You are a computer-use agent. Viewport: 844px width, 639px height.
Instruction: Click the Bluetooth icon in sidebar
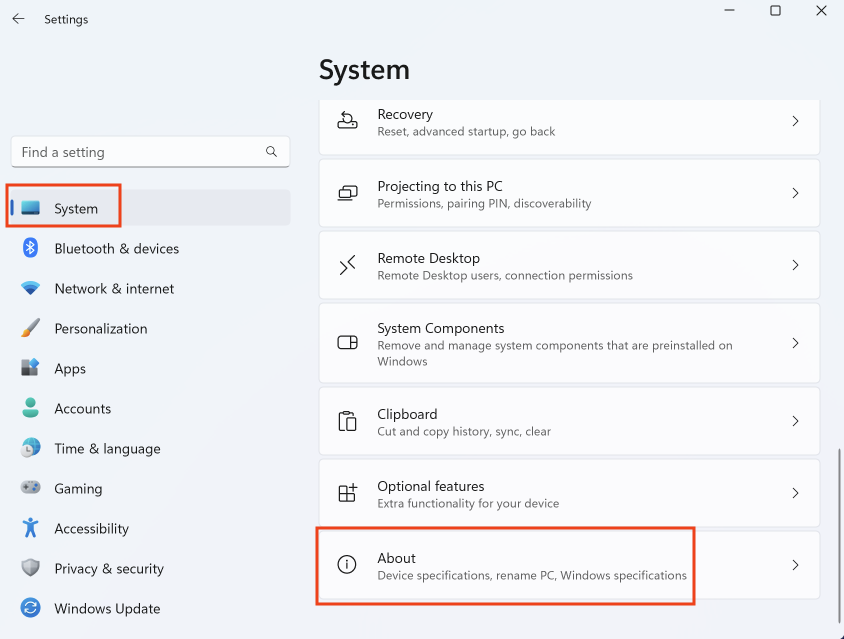click(x=31, y=248)
